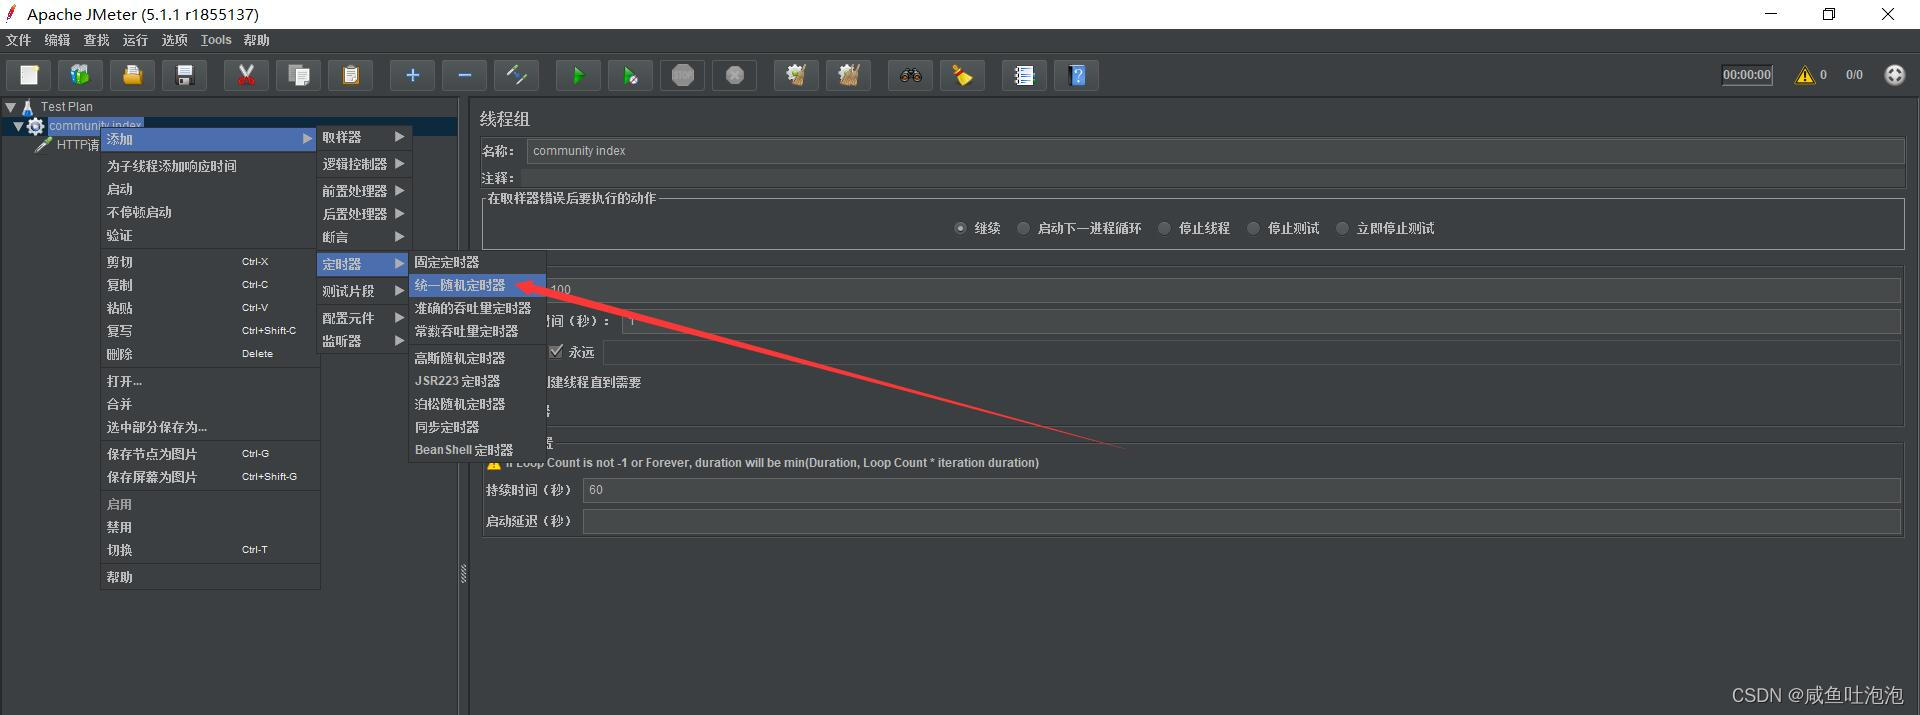Screen dimensions: 1920x715
Task: Choose 高斯随机定时器 from timer submenu
Action: click(477, 358)
